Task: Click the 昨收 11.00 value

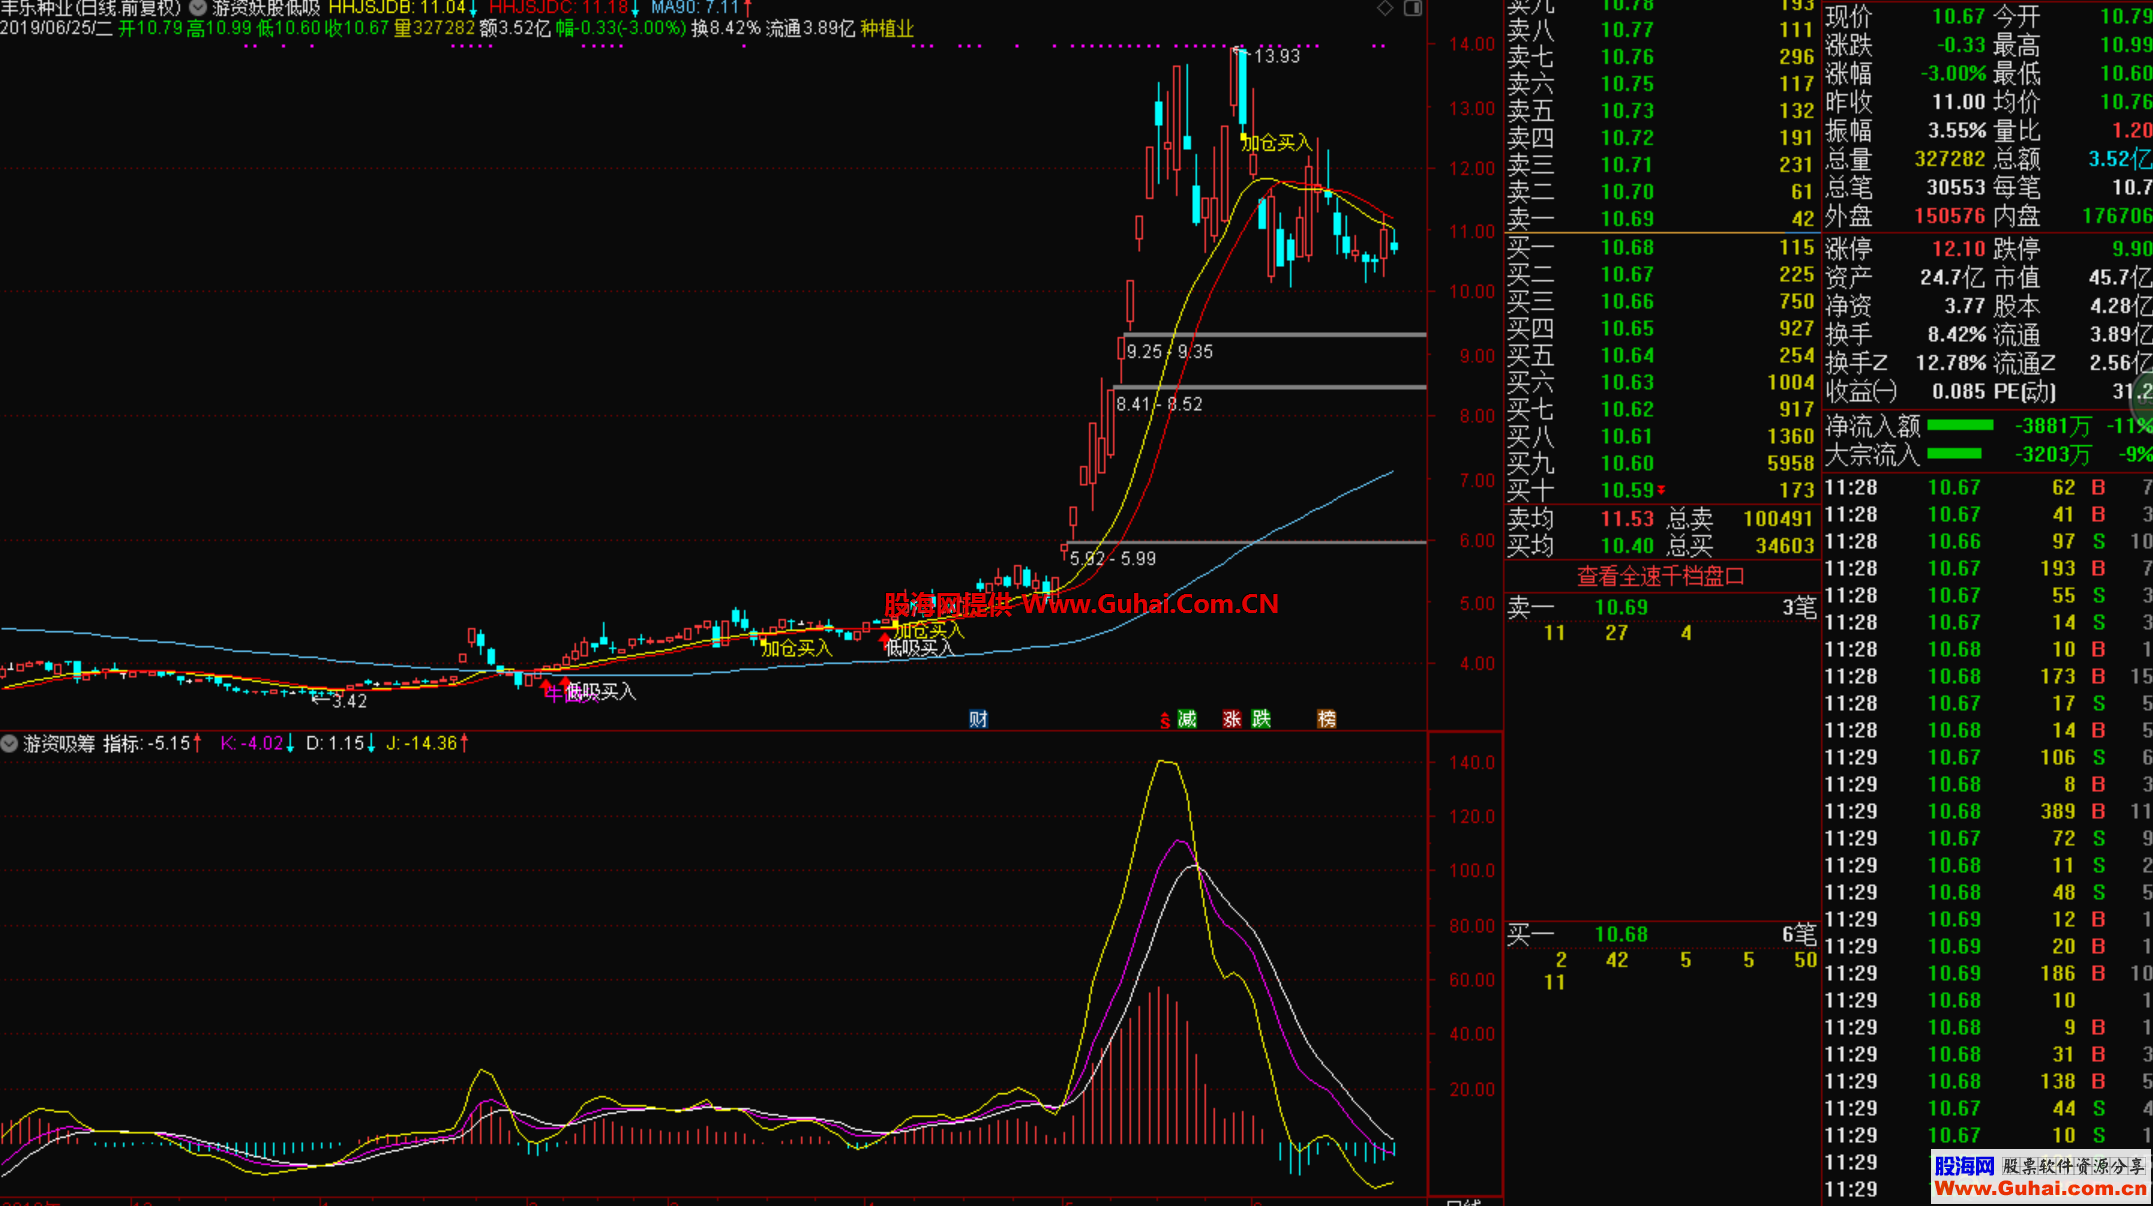Action: pos(1958,102)
